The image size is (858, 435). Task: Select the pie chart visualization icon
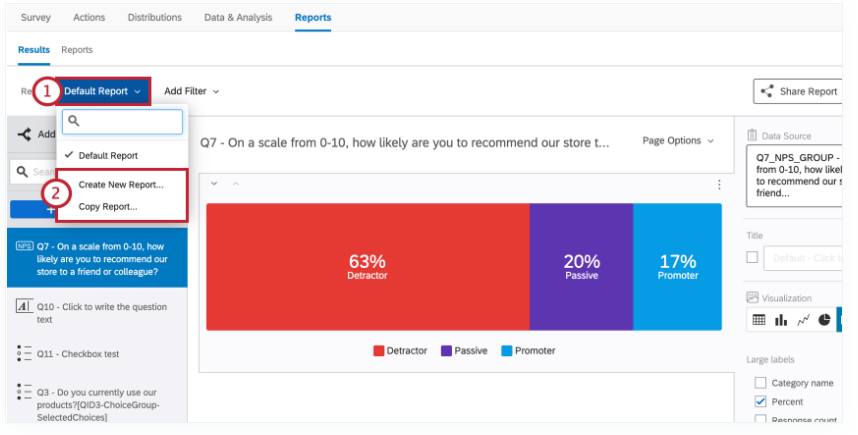[825, 319]
